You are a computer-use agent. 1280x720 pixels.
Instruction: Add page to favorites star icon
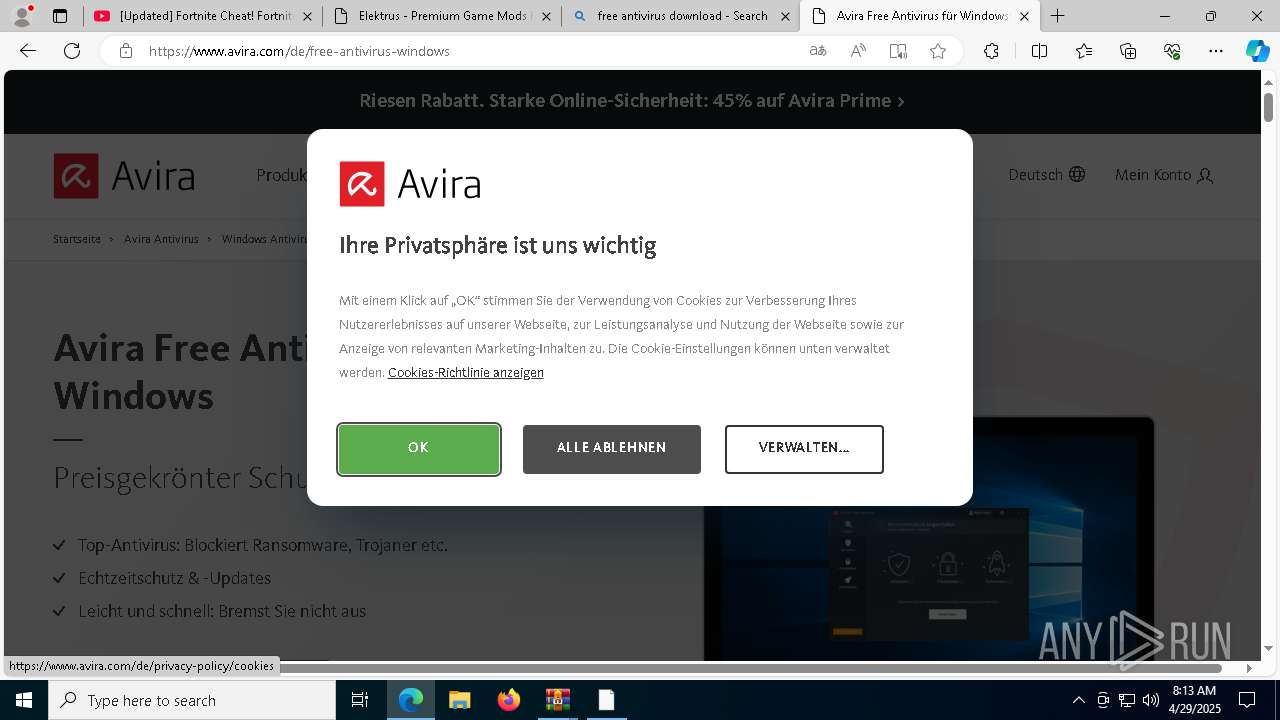tap(938, 51)
